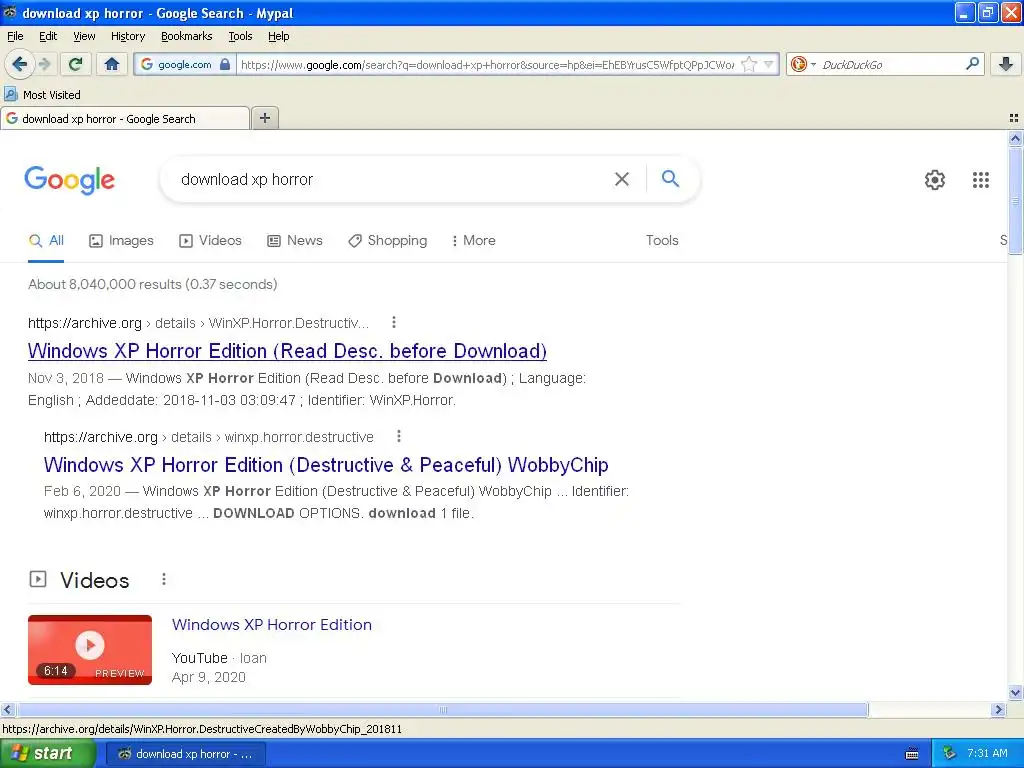The height and width of the screenshot is (768, 1024).
Task: Click vertical scrollbar down arrow
Action: pos(1015,692)
